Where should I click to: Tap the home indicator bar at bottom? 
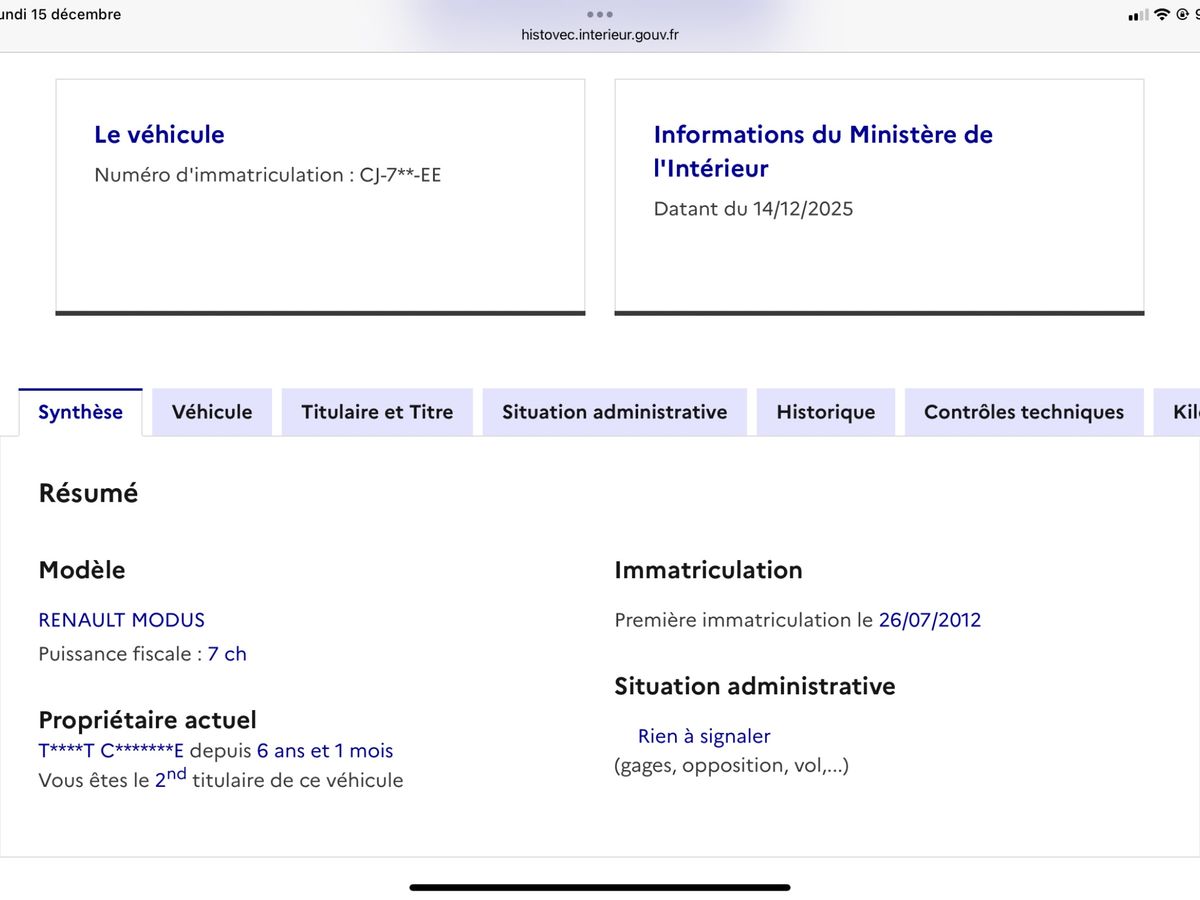point(599,886)
